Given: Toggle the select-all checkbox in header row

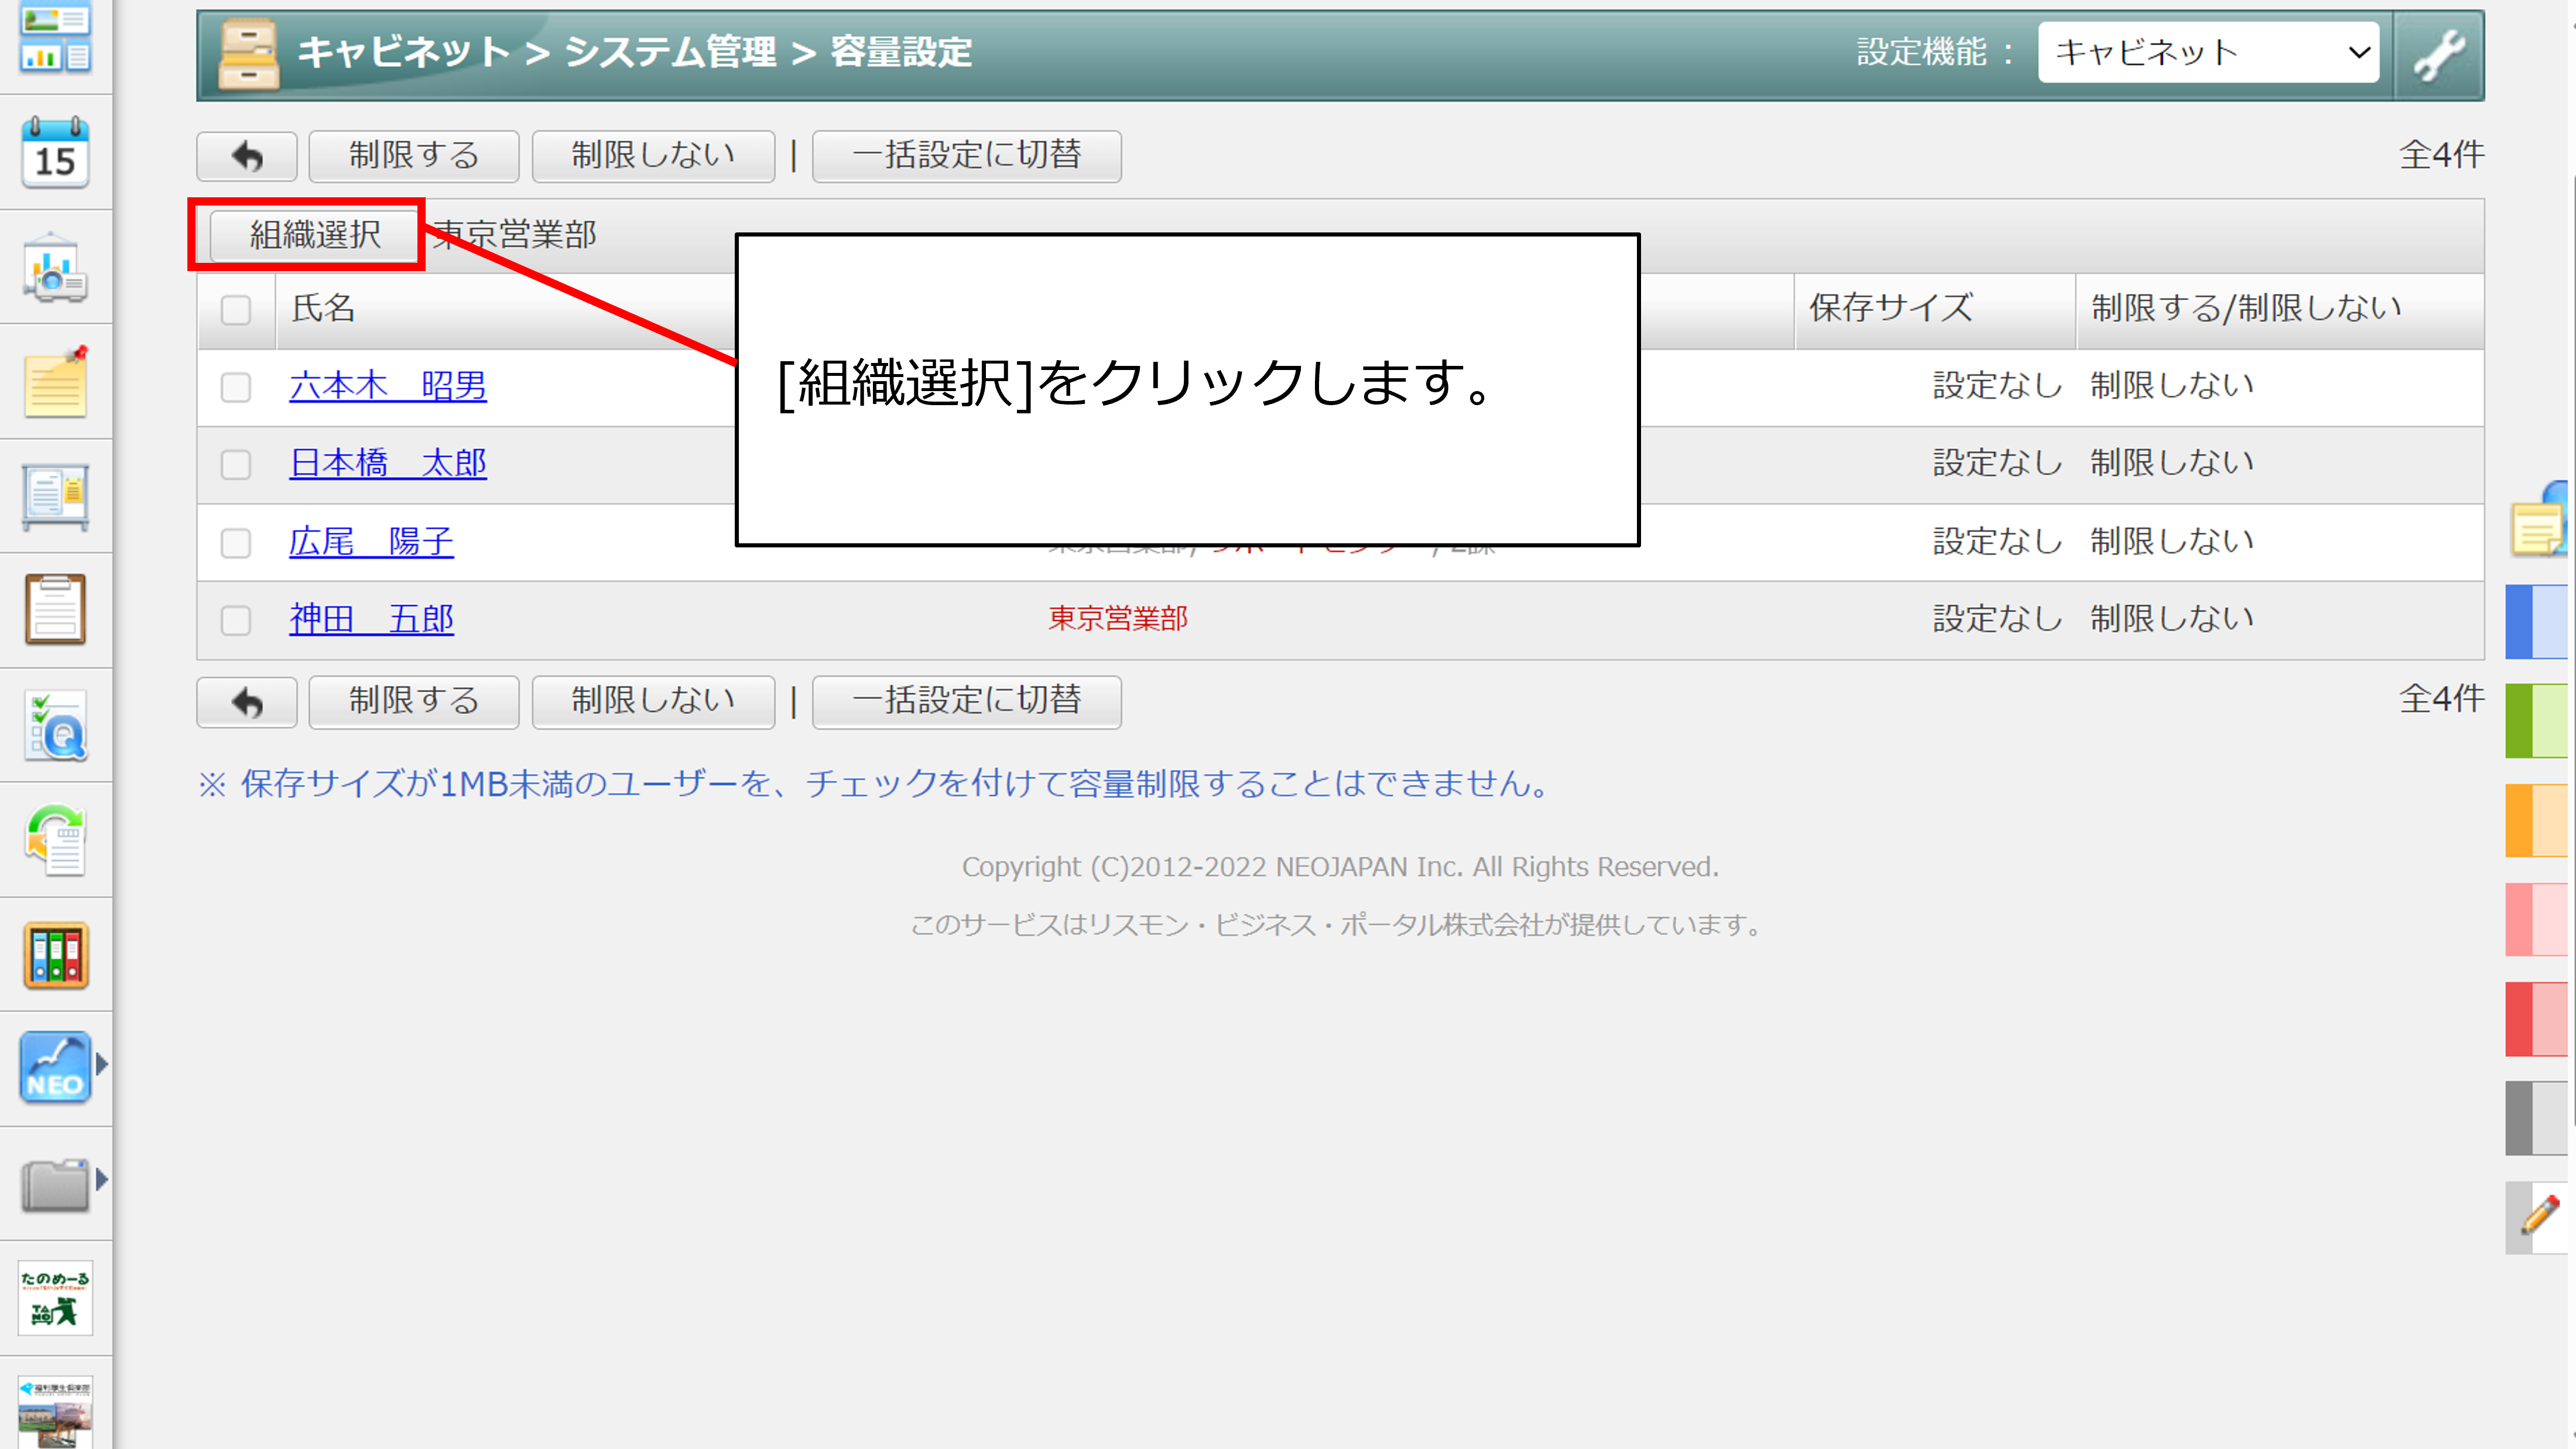Looking at the screenshot, I should pyautogui.click(x=236, y=310).
